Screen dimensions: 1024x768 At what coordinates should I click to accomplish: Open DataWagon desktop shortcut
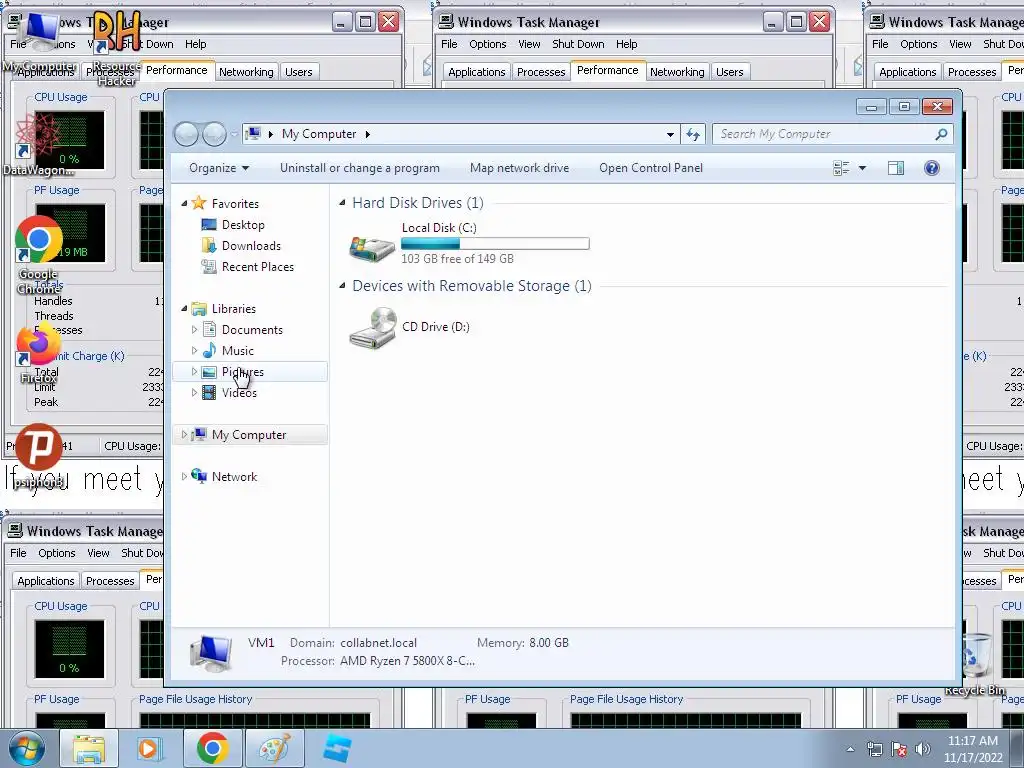coord(39,145)
